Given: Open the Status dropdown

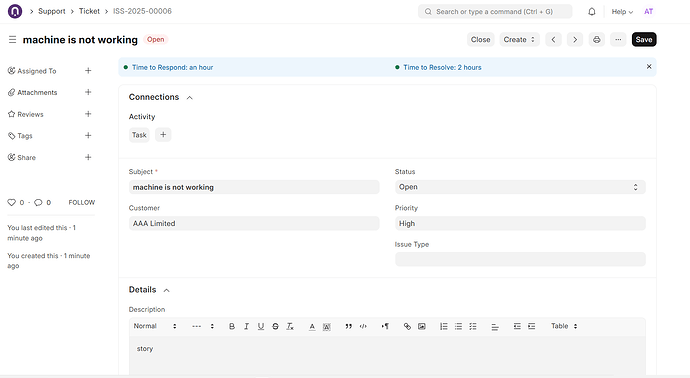Looking at the screenshot, I should pos(520,187).
